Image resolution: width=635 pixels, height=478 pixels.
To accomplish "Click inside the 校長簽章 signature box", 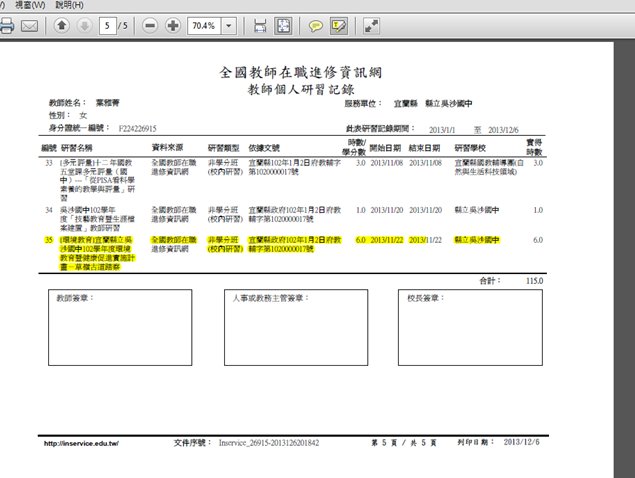I will pos(469,330).
